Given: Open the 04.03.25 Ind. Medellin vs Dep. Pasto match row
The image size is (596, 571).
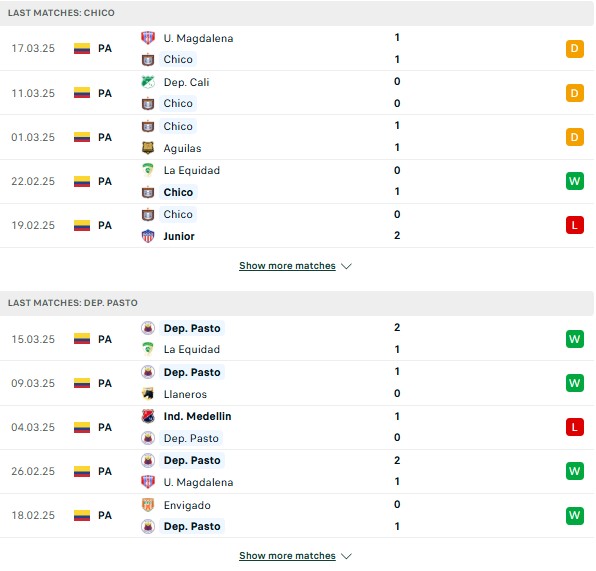Looking at the screenshot, I should (296, 427).
